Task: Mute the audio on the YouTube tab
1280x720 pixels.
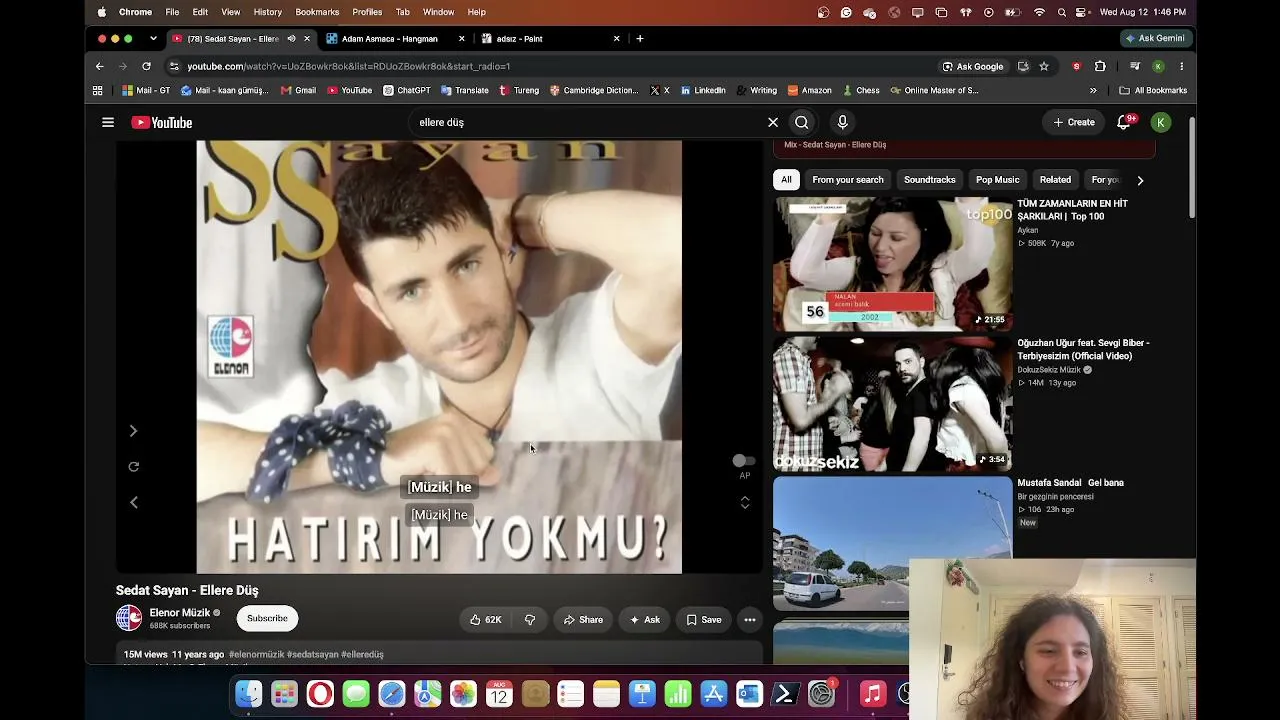Action: point(291,39)
